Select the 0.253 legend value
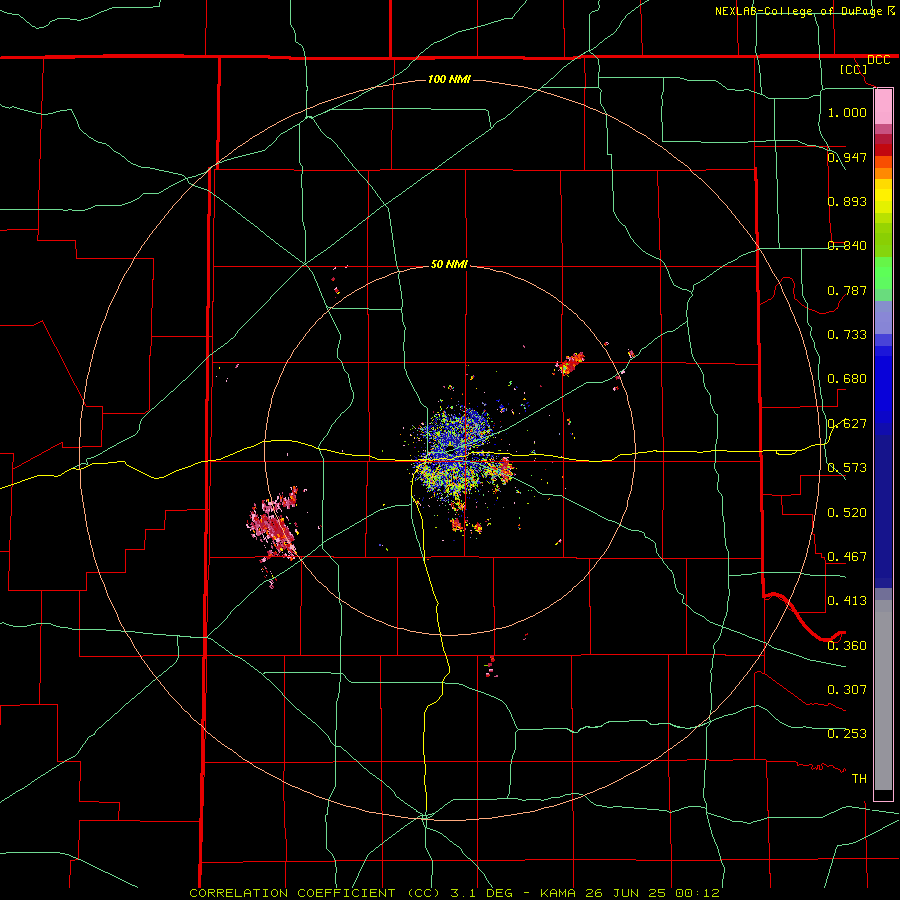The width and height of the screenshot is (900, 900). point(847,733)
